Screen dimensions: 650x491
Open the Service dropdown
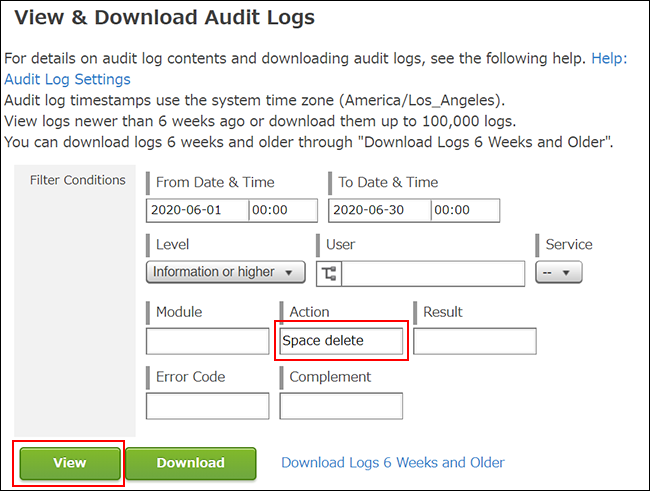coord(559,272)
